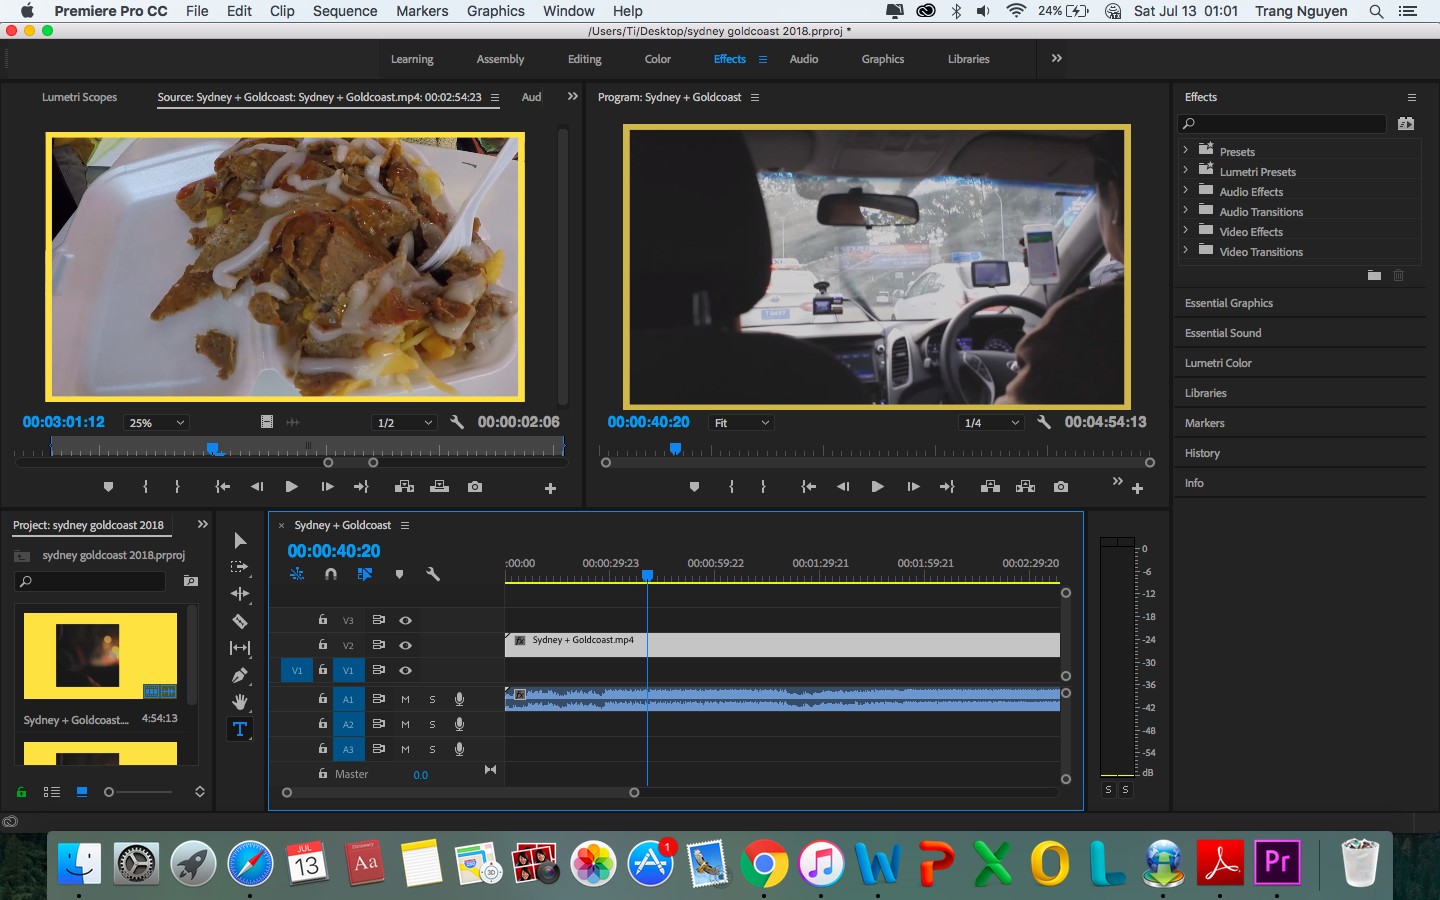1440x900 pixels.
Task: Open Source monitor zoom level dropdown (25%)
Action: [x=155, y=423]
